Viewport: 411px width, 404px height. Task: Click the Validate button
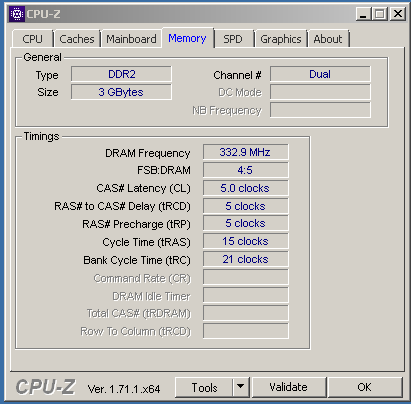click(x=288, y=387)
